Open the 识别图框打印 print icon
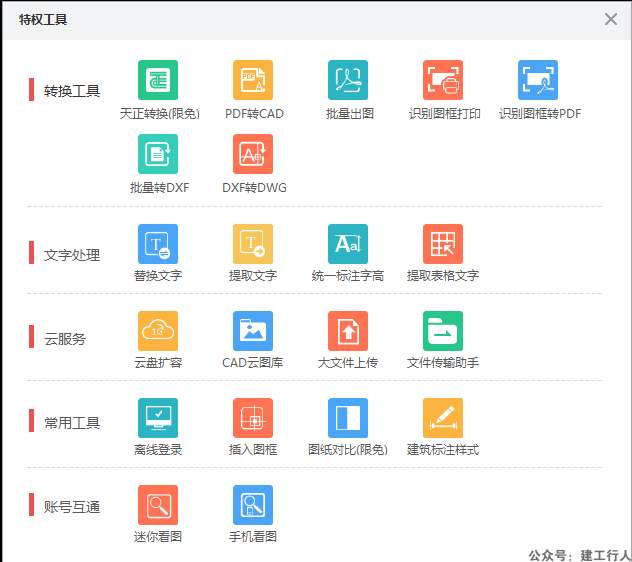 pyautogui.click(x=443, y=80)
